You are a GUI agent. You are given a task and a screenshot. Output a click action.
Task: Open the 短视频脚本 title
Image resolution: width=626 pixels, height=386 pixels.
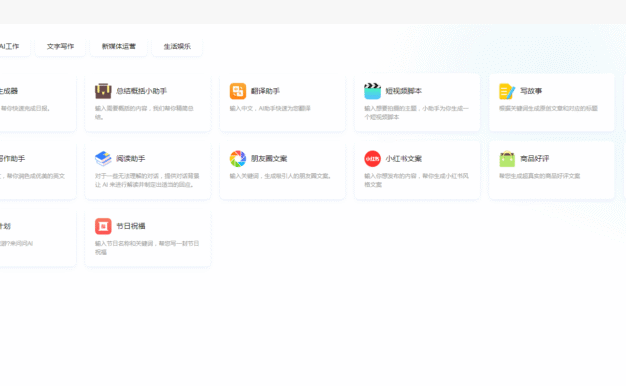tap(403, 91)
